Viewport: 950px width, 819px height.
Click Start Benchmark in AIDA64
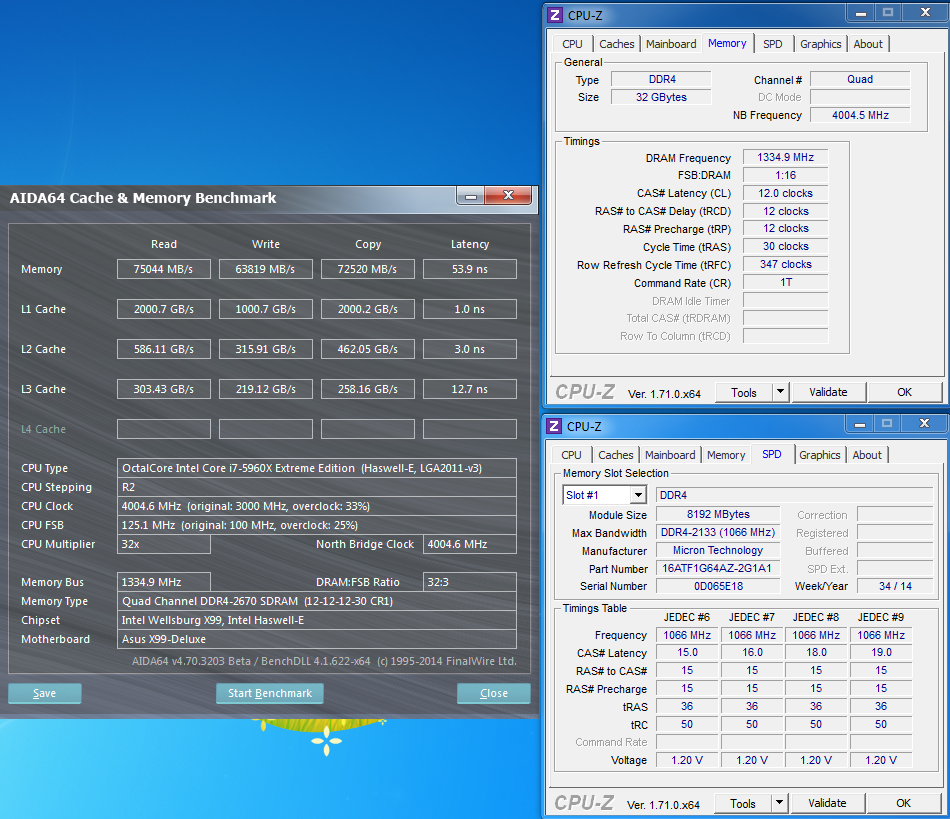coord(270,693)
